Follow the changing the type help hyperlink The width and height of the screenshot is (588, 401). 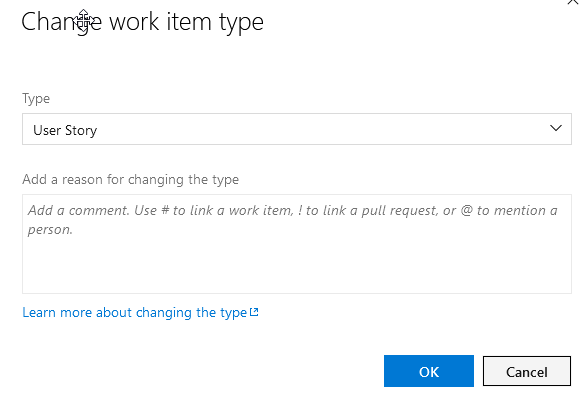tap(134, 312)
